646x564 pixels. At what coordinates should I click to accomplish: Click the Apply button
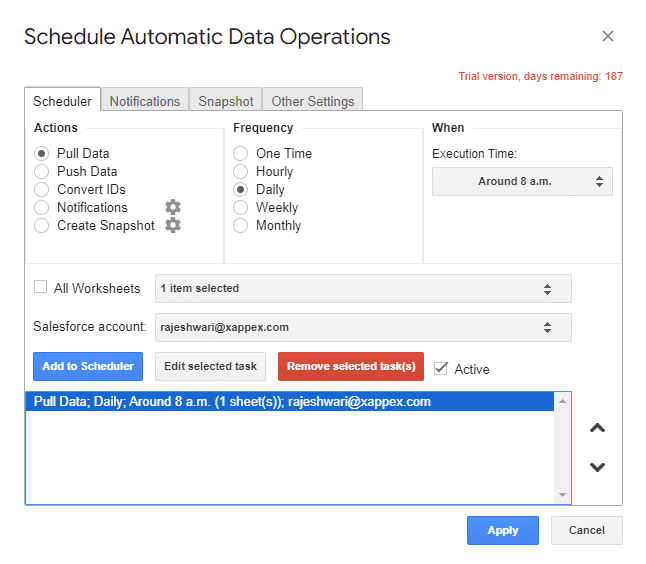point(502,531)
